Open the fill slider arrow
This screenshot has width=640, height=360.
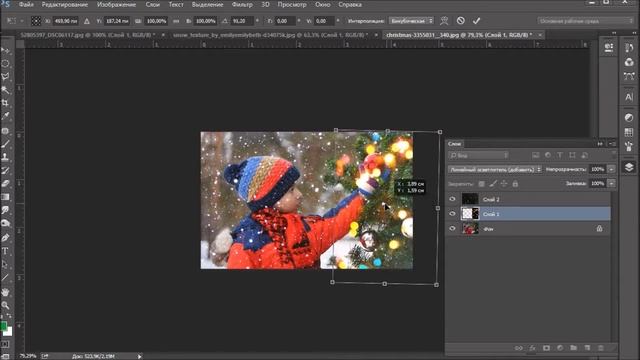(x=611, y=184)
